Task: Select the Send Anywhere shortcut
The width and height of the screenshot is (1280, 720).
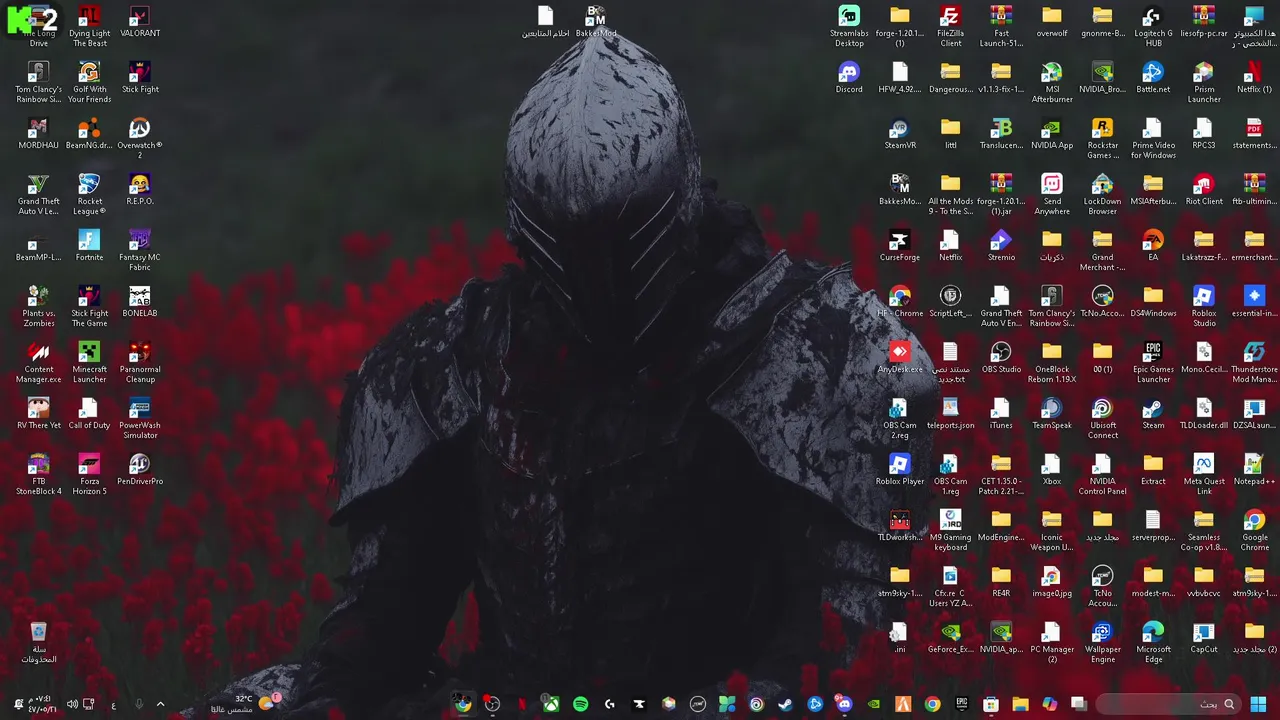Action: pyautogui.click(x=1052, y=195)
